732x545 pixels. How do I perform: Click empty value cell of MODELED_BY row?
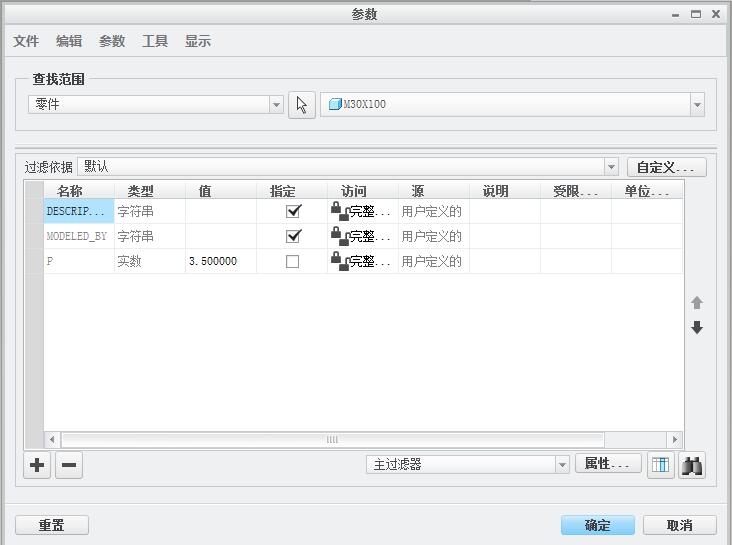(x=221, y=236)
